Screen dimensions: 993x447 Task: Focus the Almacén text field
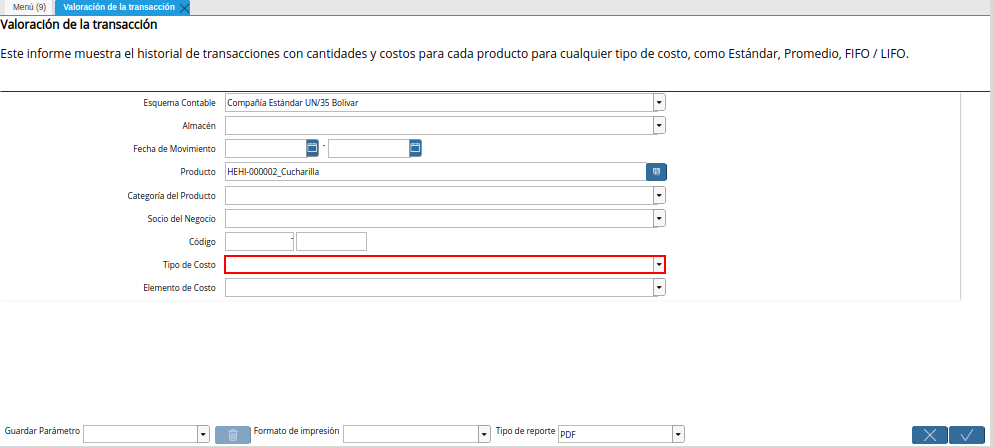[x=440, y=125]
